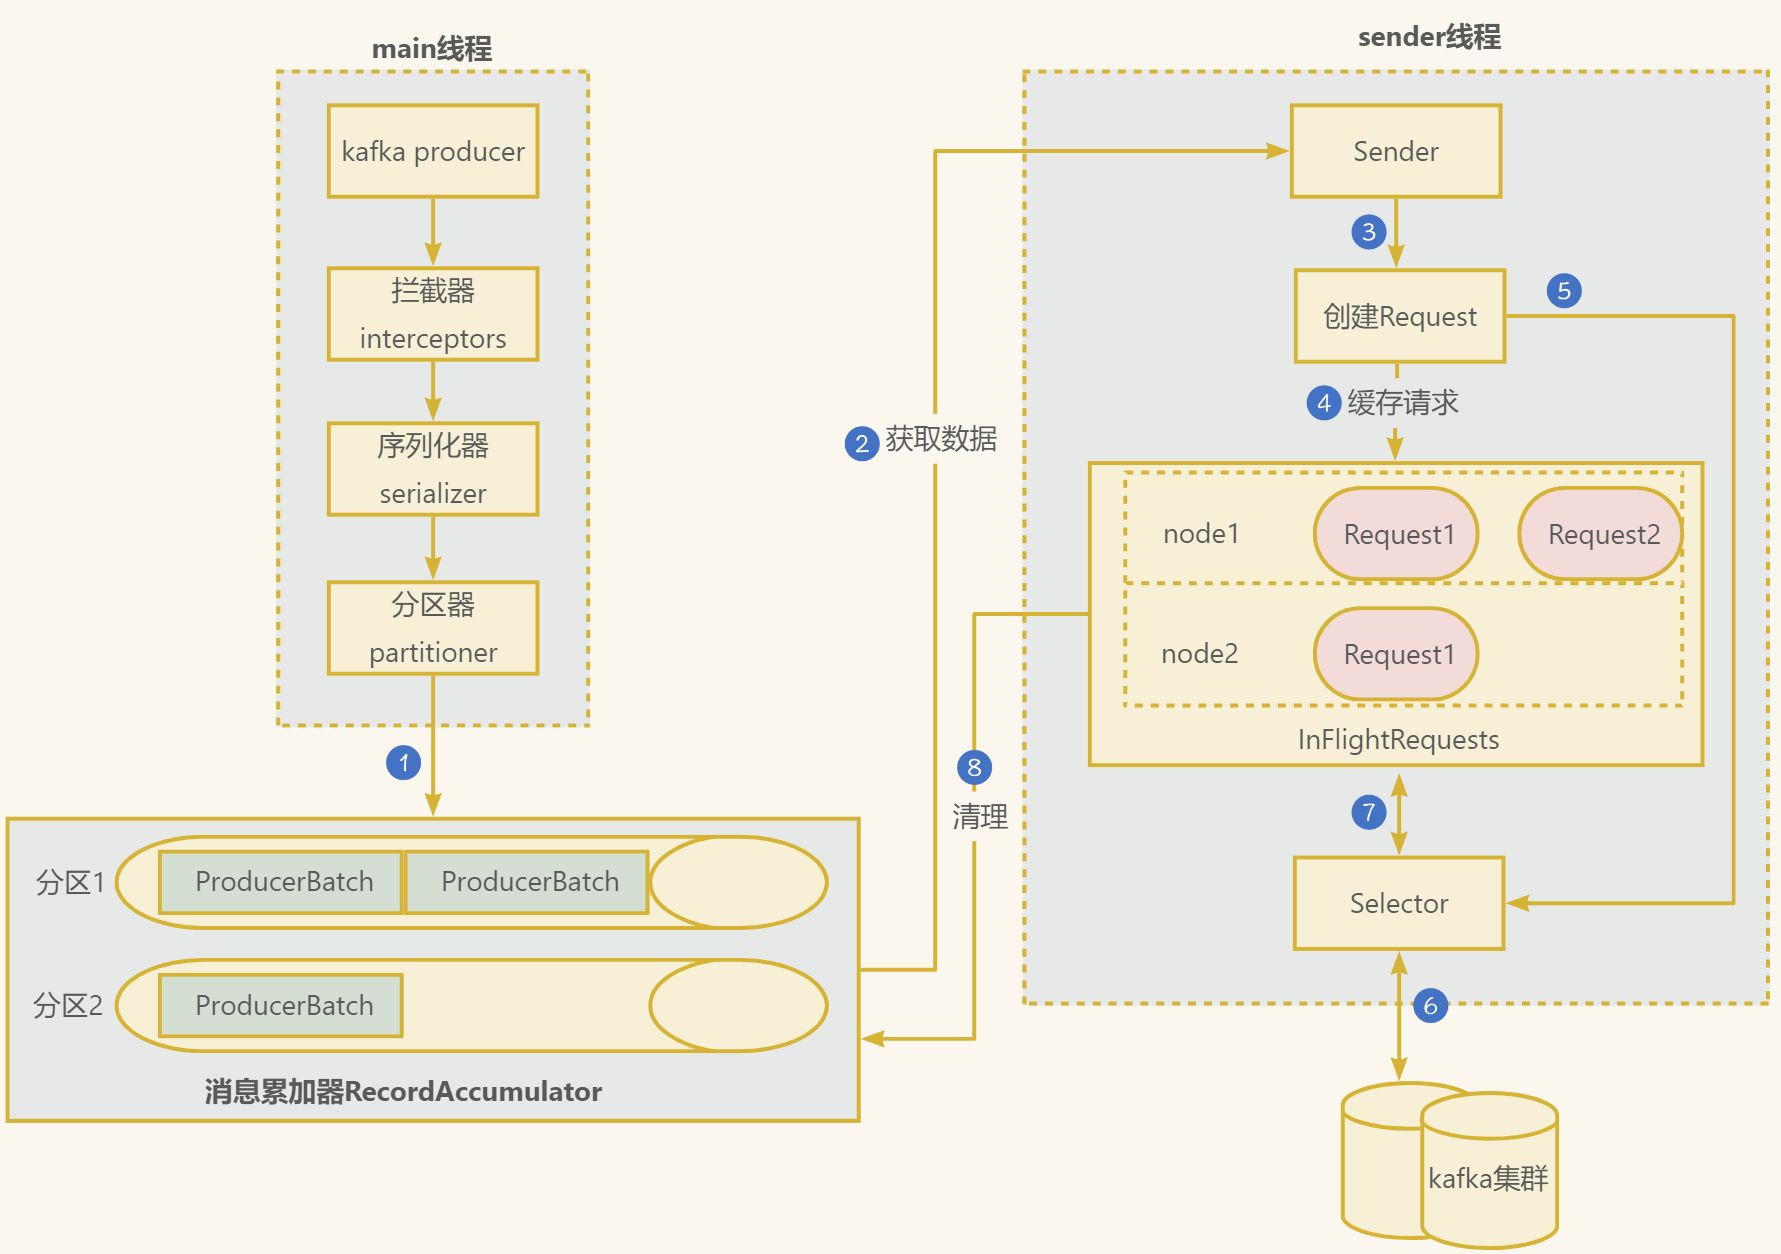Select the 序列化器 serializer box
The width and height of the screenshot is (1781, 1254).
coord(433,469)
